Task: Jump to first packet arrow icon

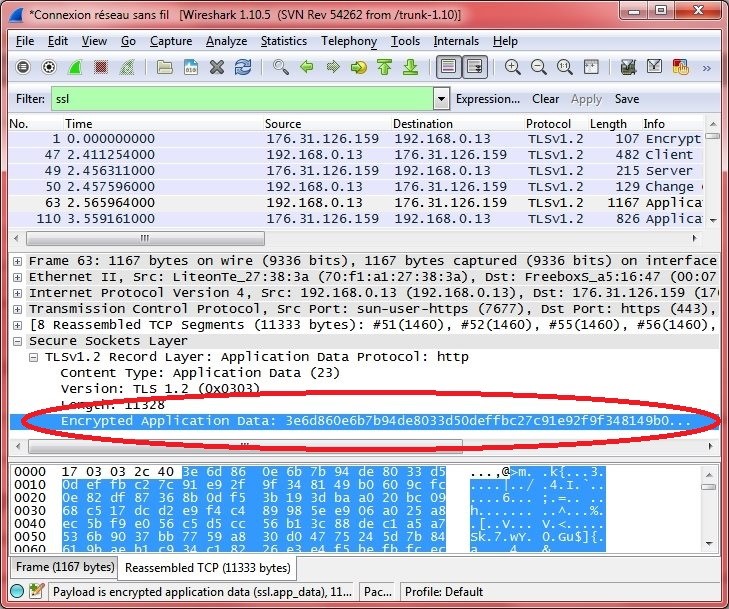Action: tap(384, 68)
